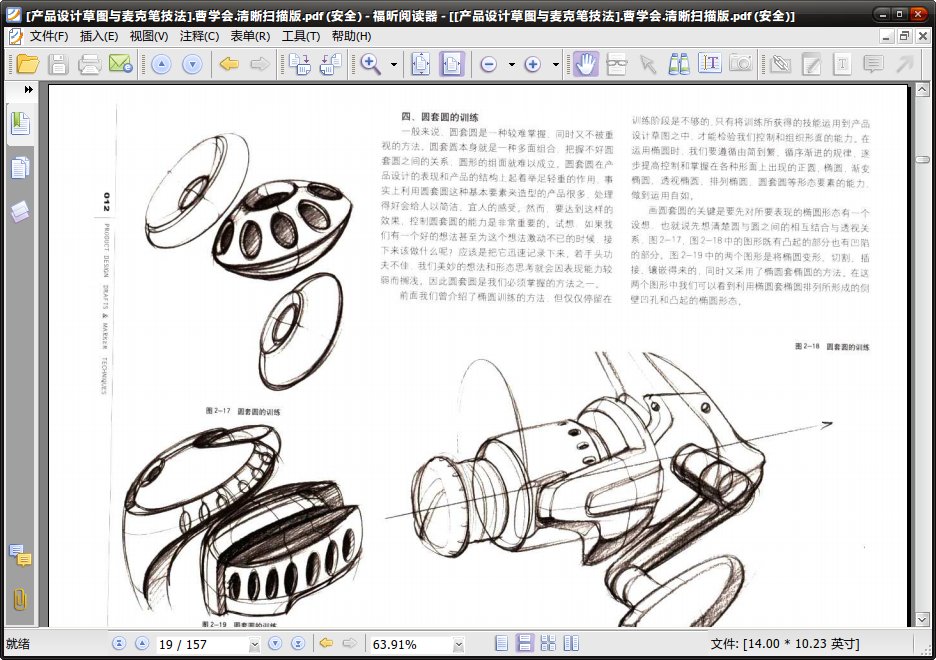
Task: Open dropdown arrow next to minus zoom button
Action: [x=511, y=64]
